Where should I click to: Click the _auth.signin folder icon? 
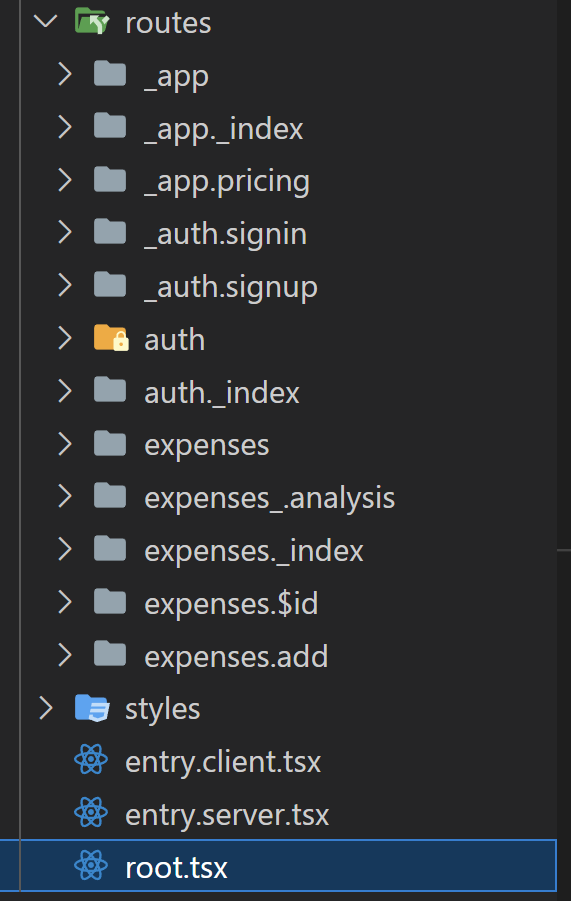pyautogui.click(x=110, y=232)
